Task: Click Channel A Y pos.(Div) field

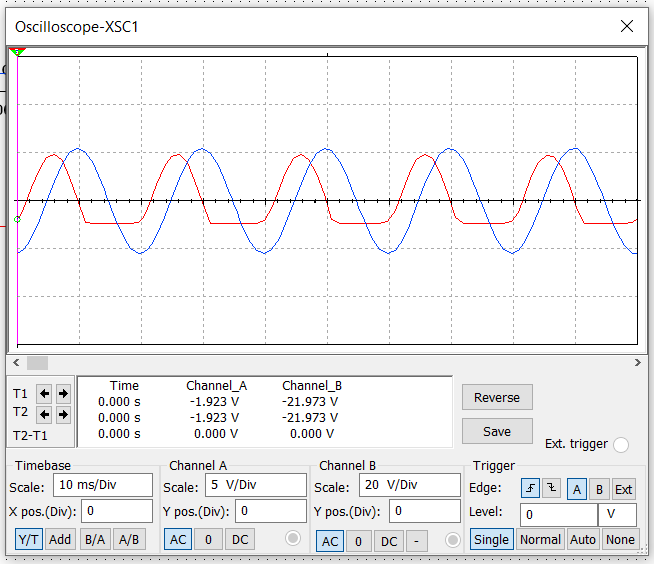Action: [x=271, y=511]
